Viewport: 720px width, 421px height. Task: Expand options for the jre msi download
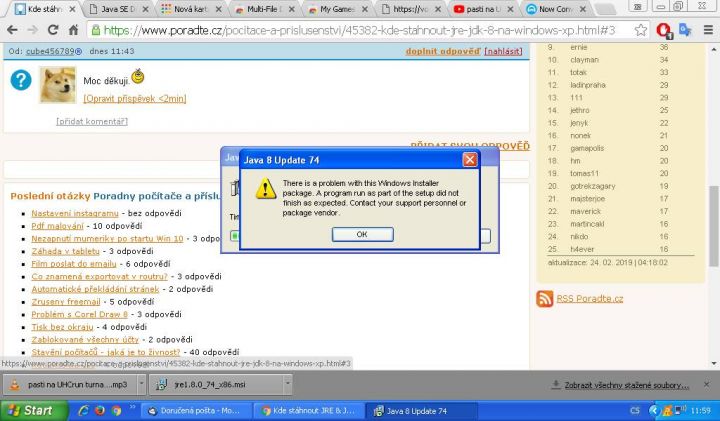click(x=287, y=385)
